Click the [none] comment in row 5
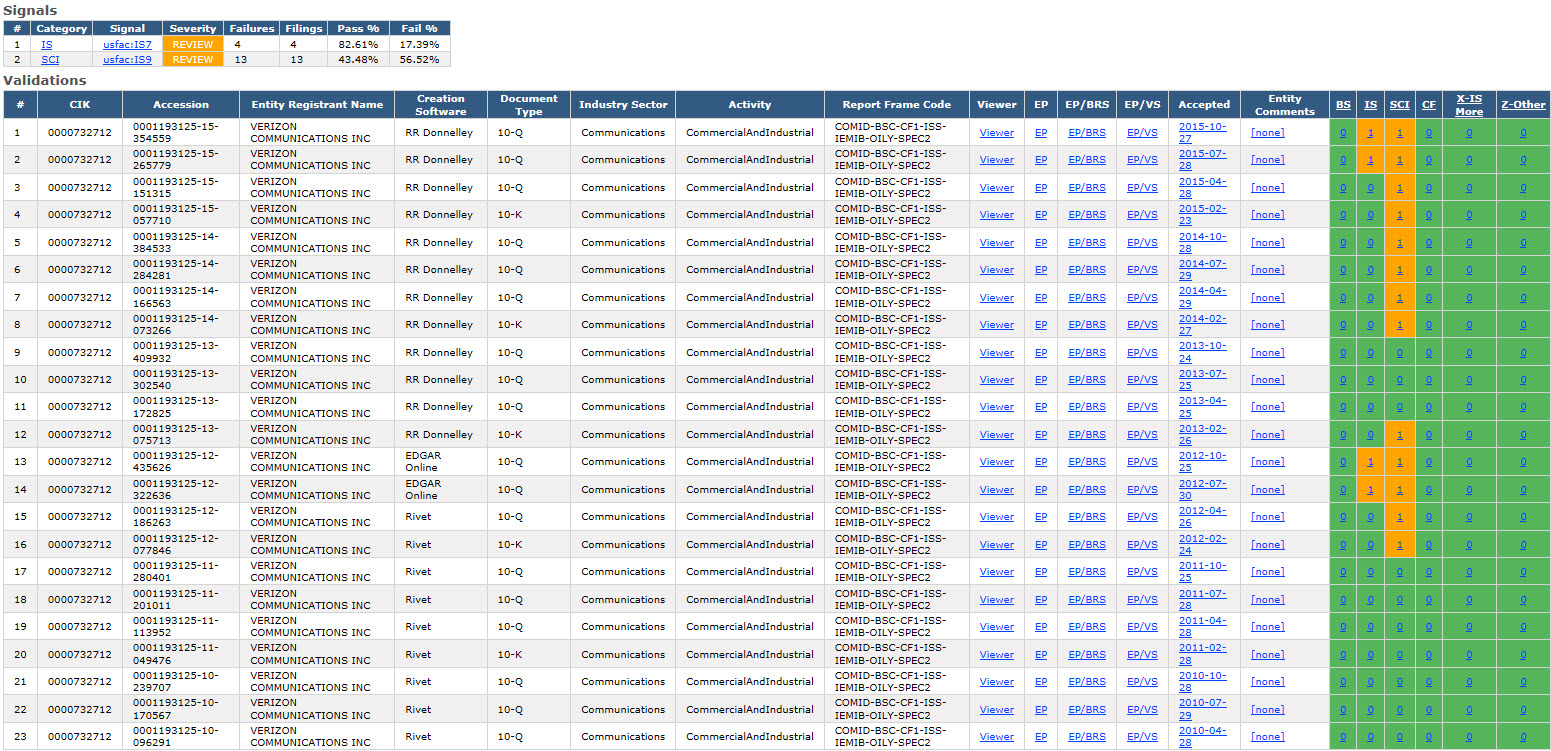 pos(1268,242)
